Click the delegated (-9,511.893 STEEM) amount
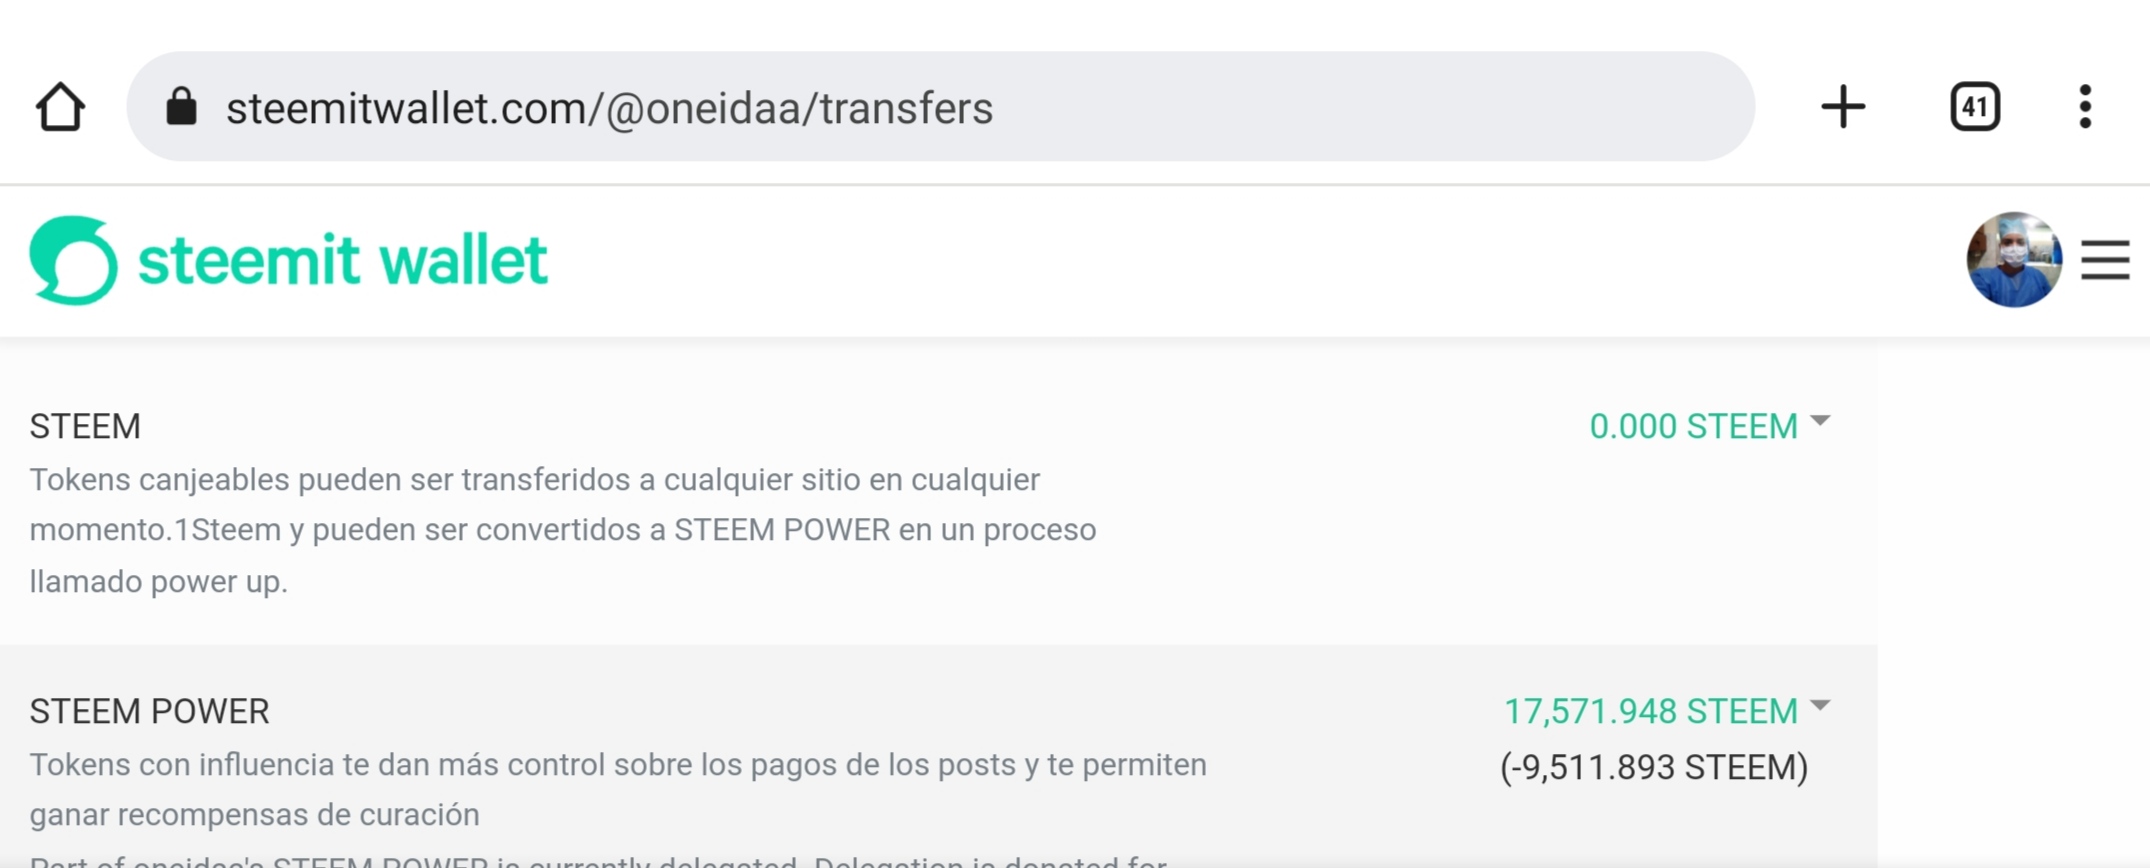Viewport: 2150px width, 868px height. point(1654,767)
